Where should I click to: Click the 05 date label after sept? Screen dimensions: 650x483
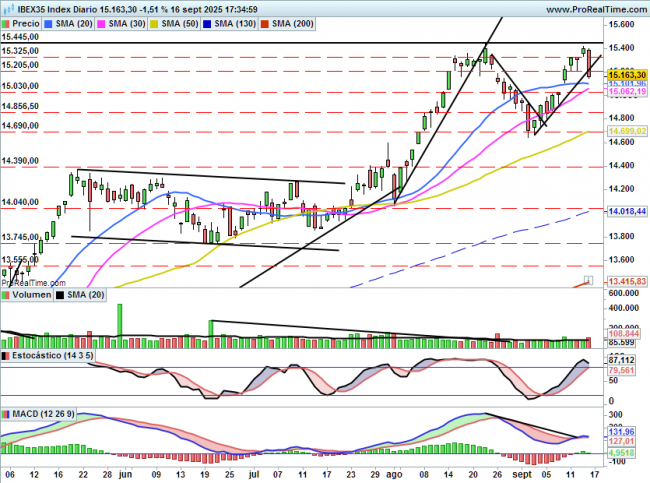click(546, 474)
